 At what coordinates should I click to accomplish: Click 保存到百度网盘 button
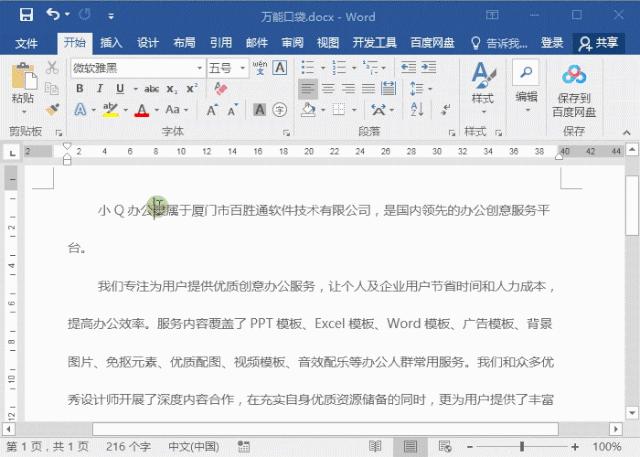(574, 91)
